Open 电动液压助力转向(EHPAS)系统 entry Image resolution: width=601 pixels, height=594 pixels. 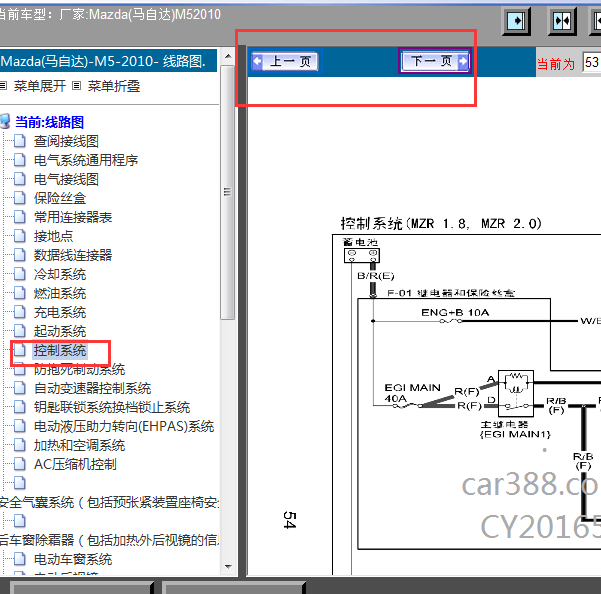pos(124,427)
